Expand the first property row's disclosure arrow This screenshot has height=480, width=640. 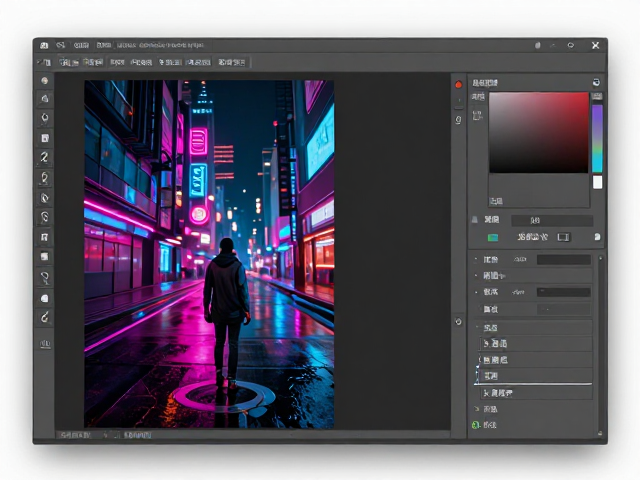pos(476,260)
